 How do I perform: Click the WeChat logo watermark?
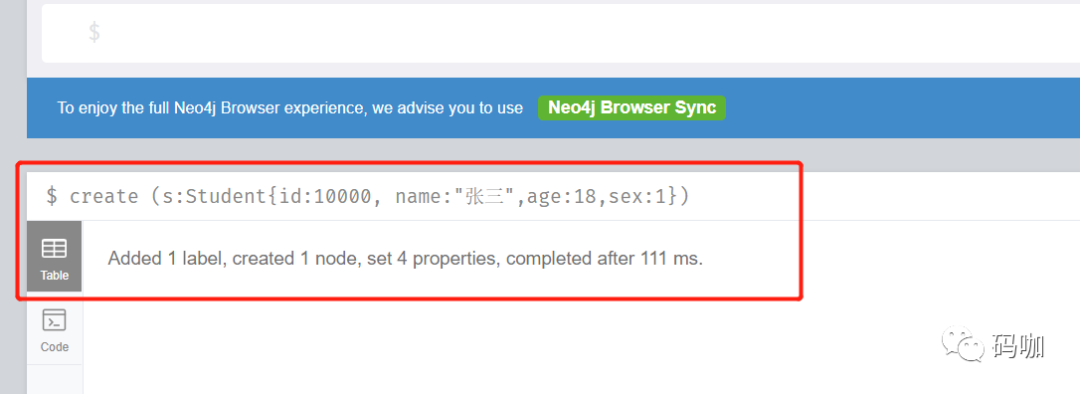tap(964, 344)
